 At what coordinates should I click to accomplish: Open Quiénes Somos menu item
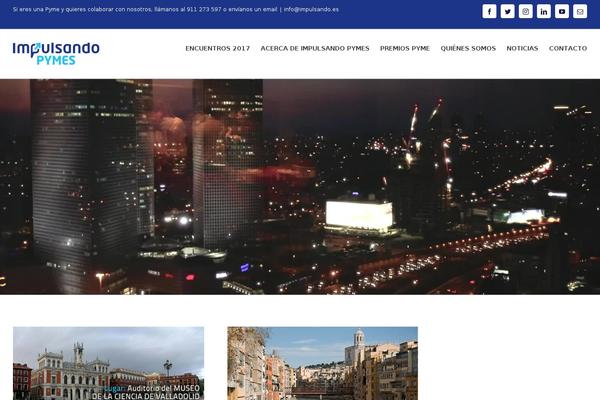coord(468,48)
